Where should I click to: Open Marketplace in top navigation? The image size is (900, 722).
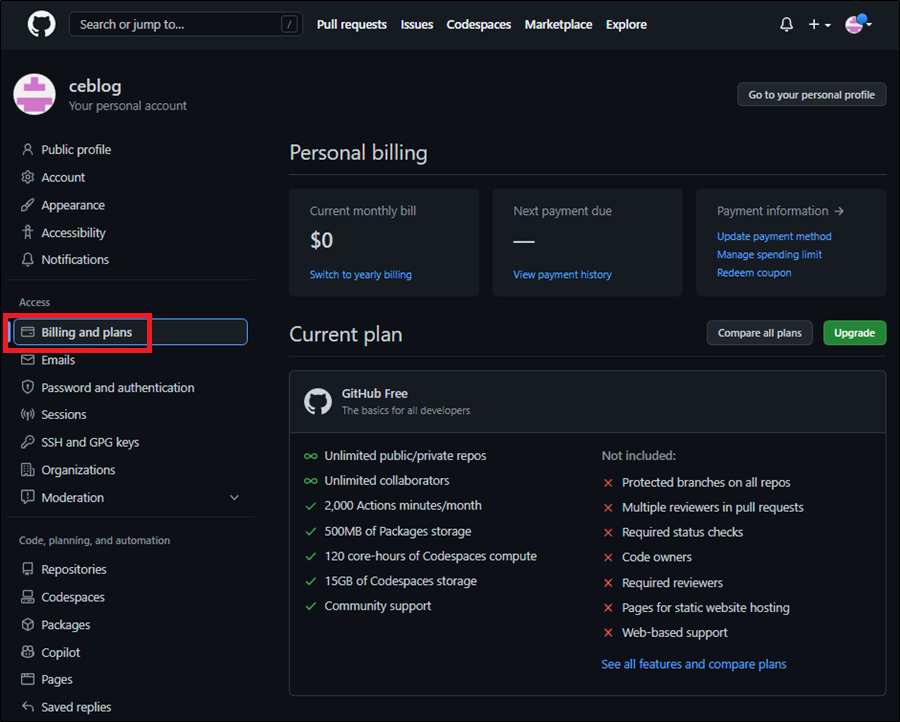click(x=558, y=25)
